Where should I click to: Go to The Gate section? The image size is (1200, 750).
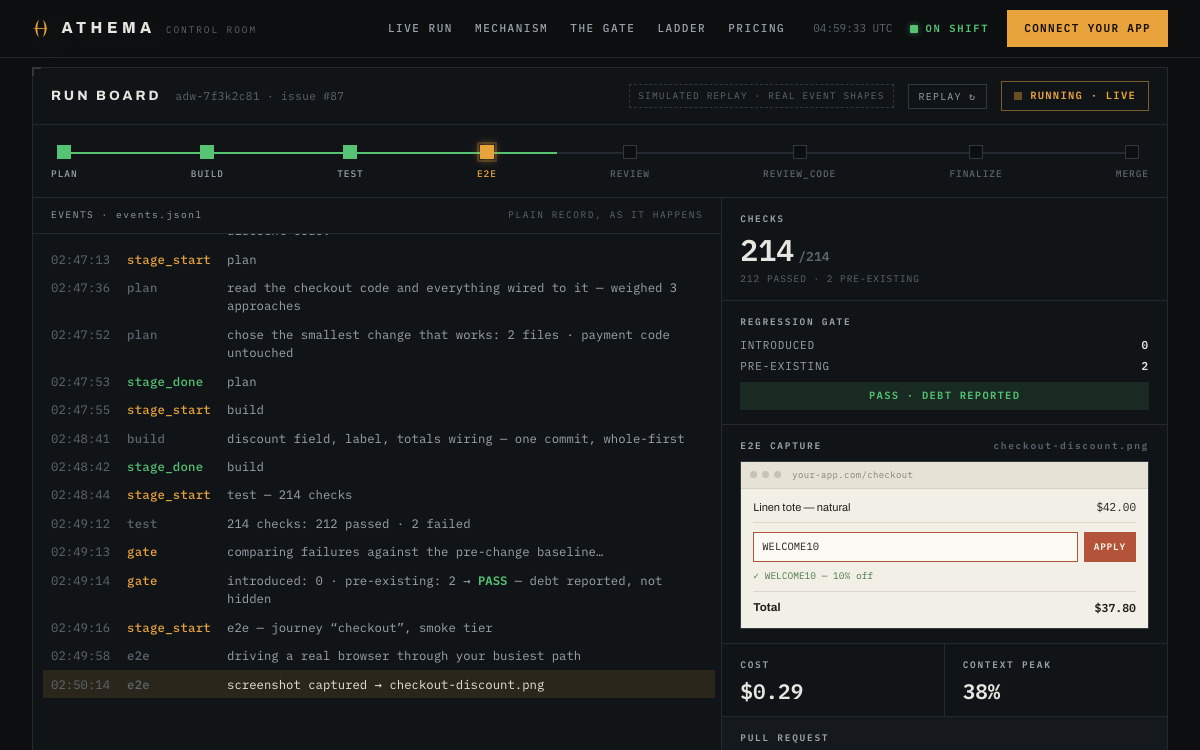click(x=602, y=29)
